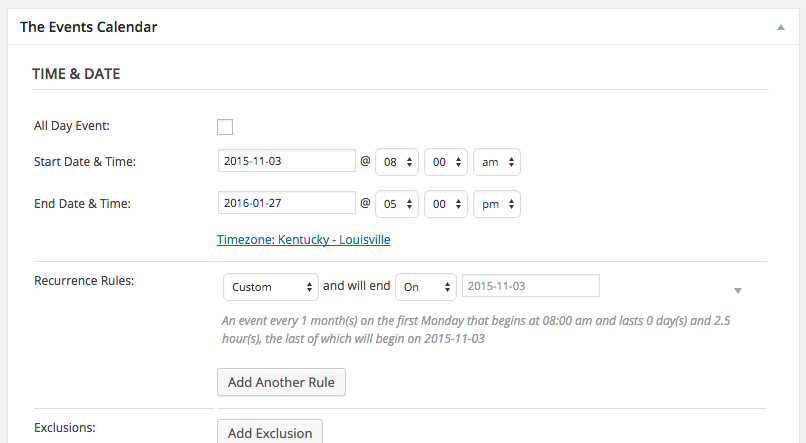Collapse the recurrence rule triangle
Screen dimensions: 806x443
[738, 290]
